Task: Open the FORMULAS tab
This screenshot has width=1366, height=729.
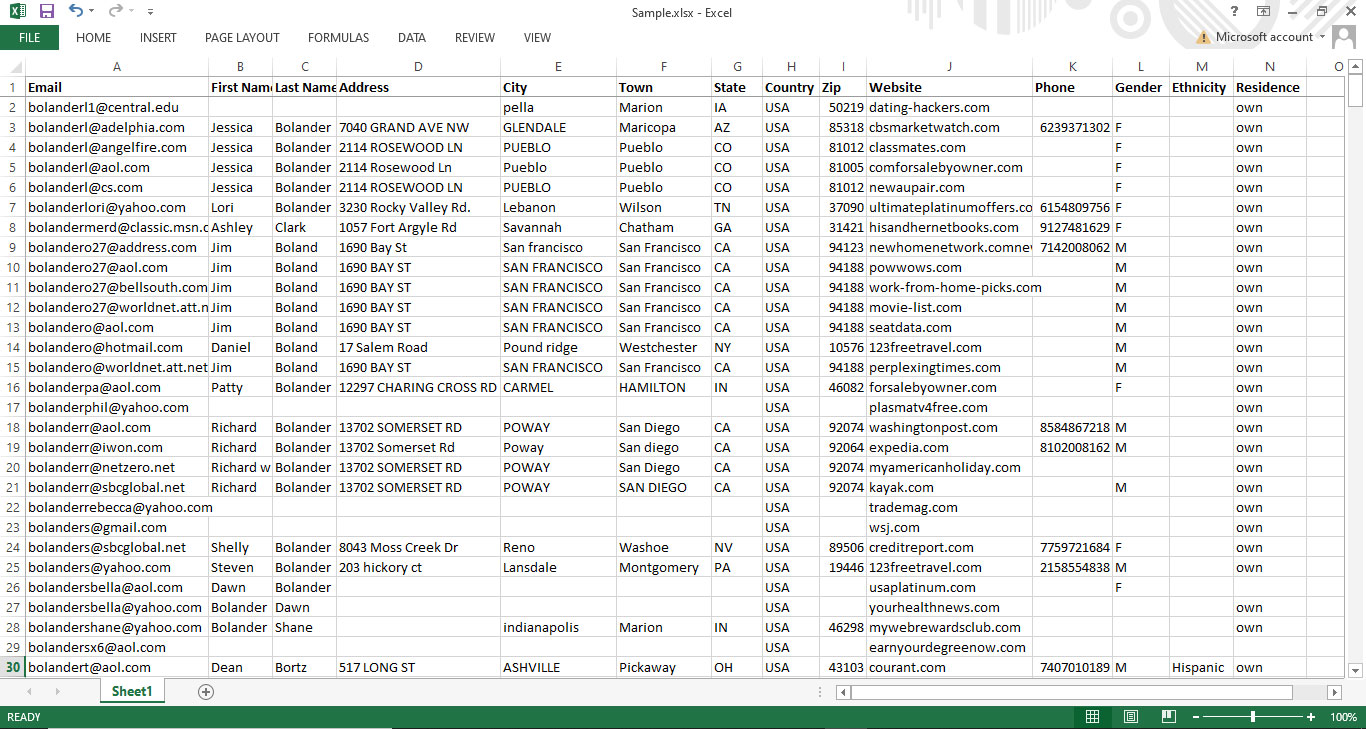Action: pyautogui.click(x=338, y=38)
